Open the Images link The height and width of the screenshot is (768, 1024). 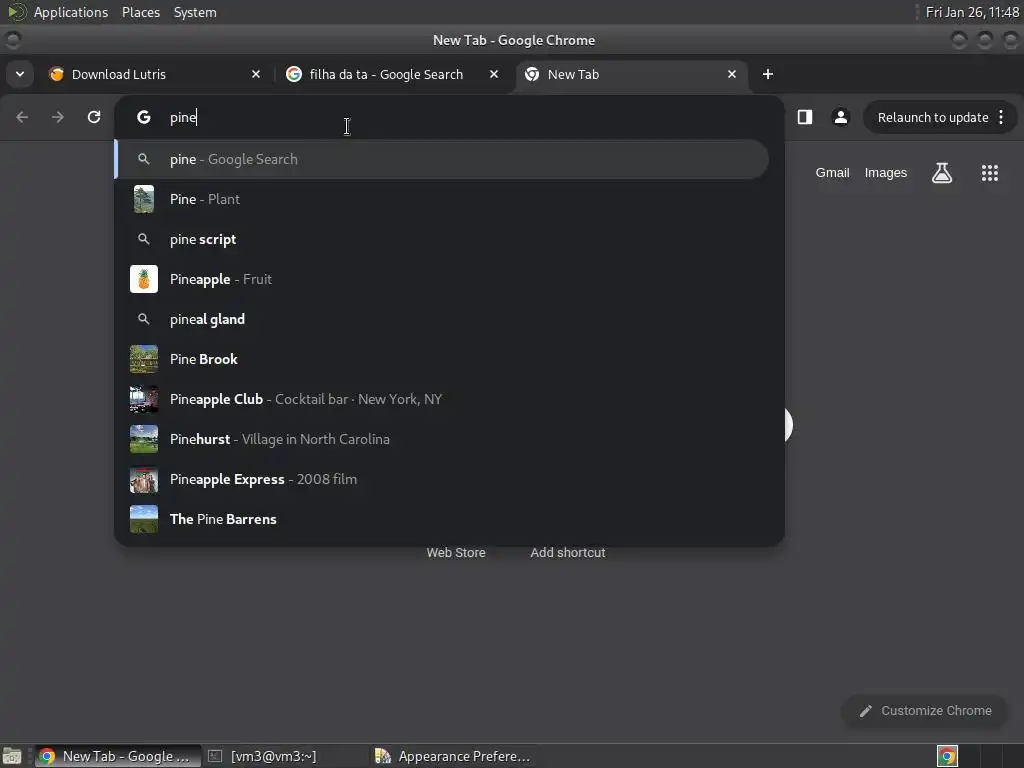886,173
